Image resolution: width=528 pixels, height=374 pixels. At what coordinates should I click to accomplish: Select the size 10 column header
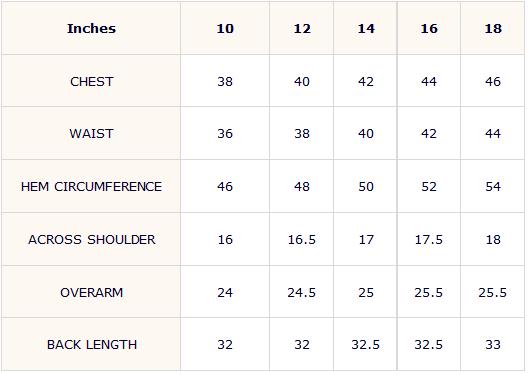(x=225, y=29)
